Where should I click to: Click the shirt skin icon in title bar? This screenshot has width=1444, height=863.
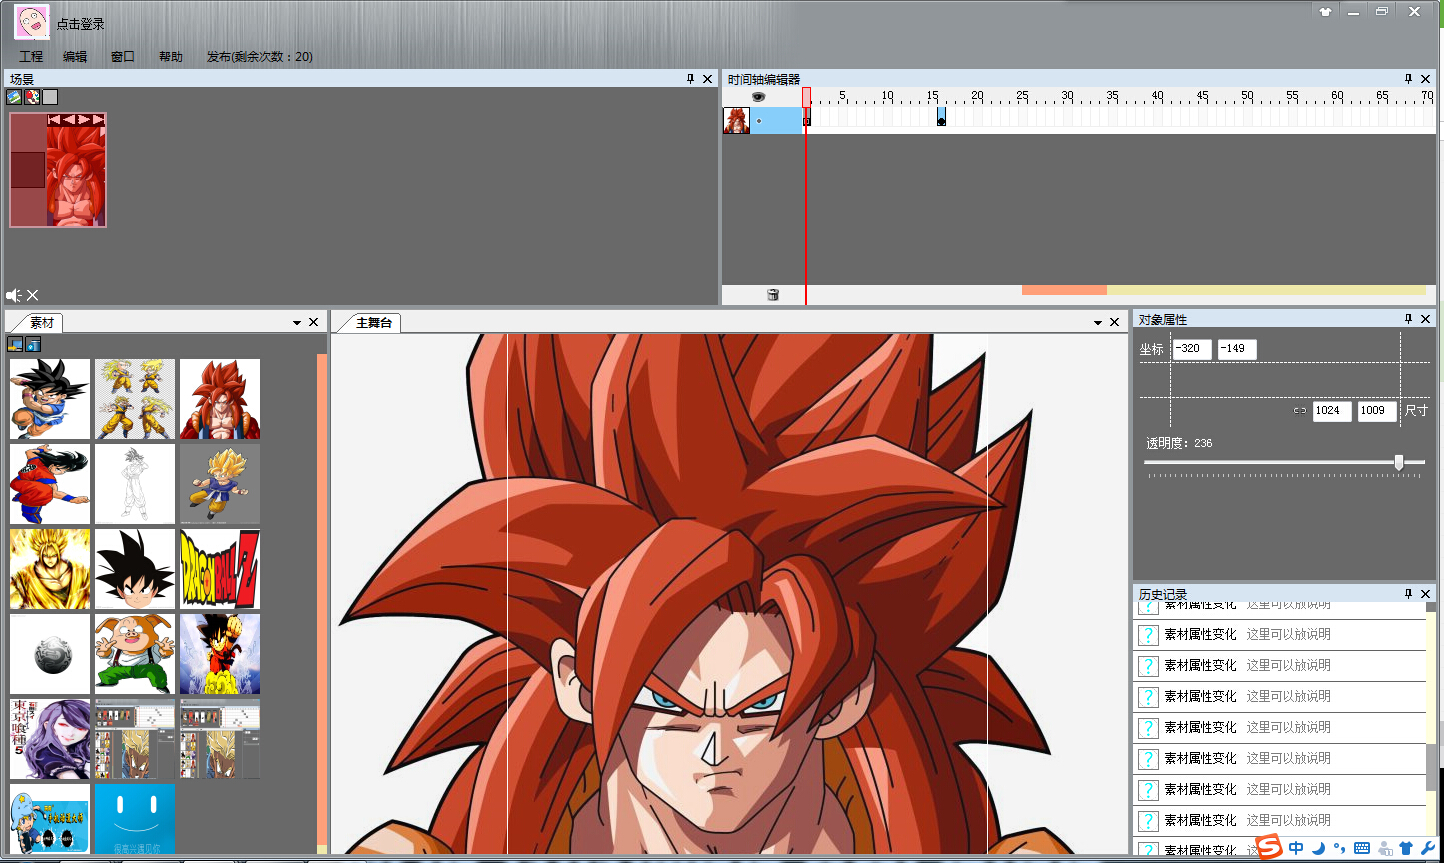click(1326, 12)
